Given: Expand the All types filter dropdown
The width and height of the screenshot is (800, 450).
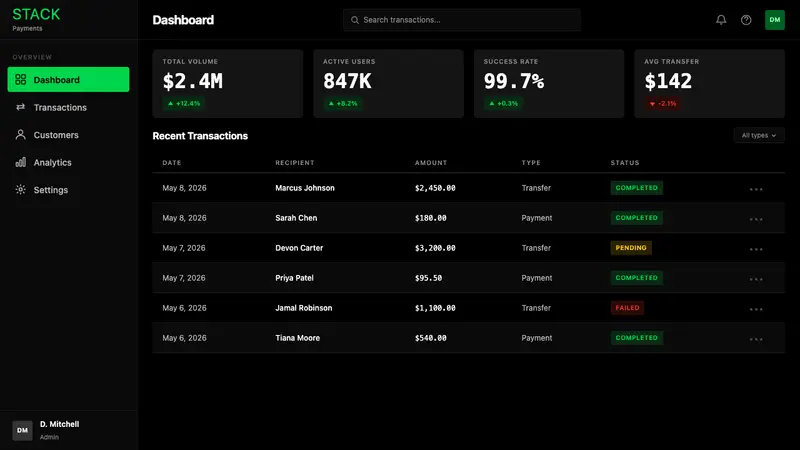Looking at the screenshot, I should click(x=759, y=135).
